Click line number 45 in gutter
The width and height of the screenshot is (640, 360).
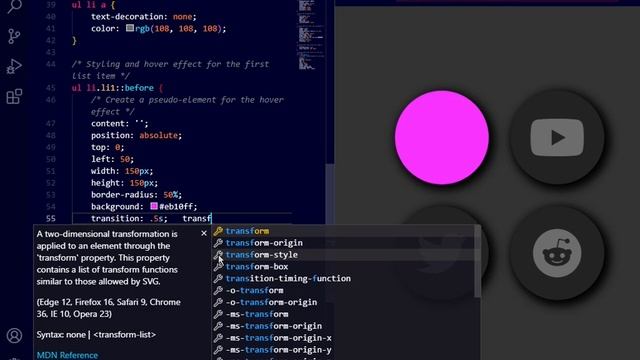[51, 88]
